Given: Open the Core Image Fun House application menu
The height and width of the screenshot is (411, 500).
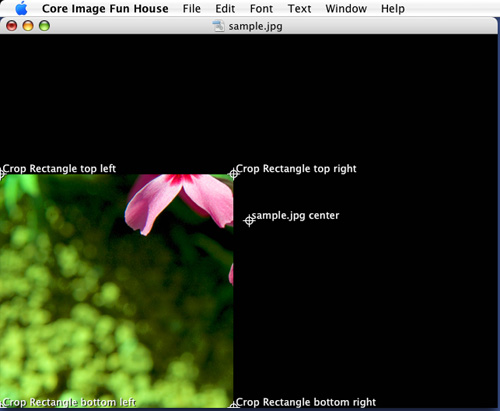Looking at the screenshot, I should click(105, 9).
